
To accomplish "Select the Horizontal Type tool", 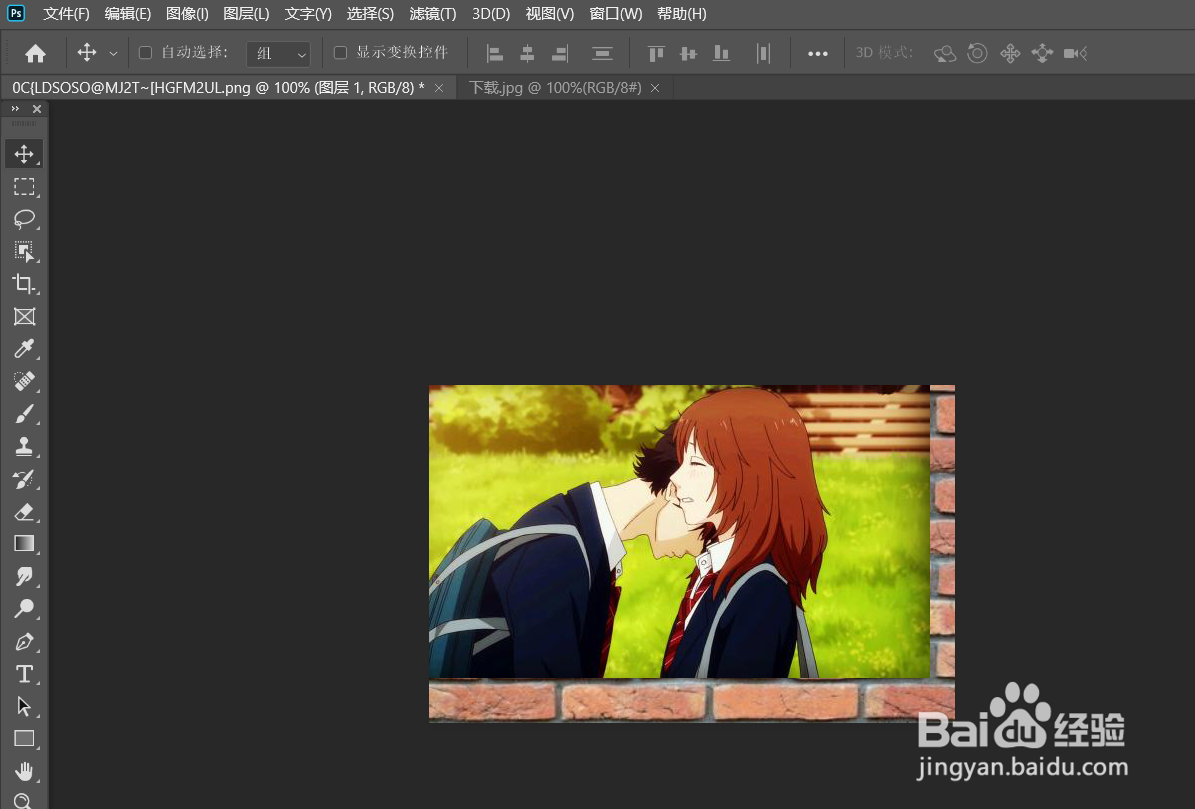I will [24, 674].
